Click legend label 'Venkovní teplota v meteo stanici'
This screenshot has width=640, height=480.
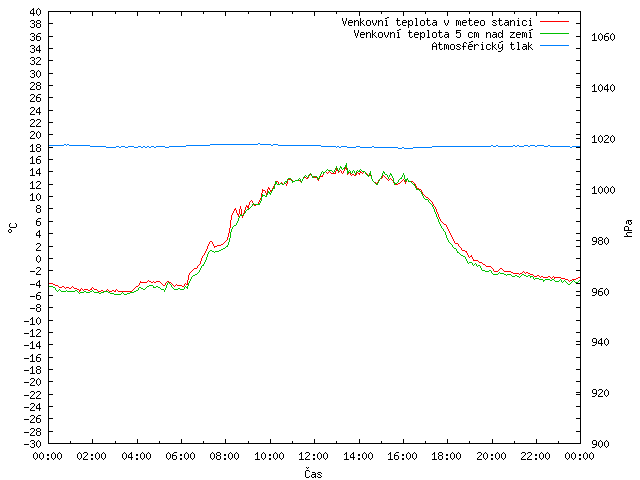[437, 22]
